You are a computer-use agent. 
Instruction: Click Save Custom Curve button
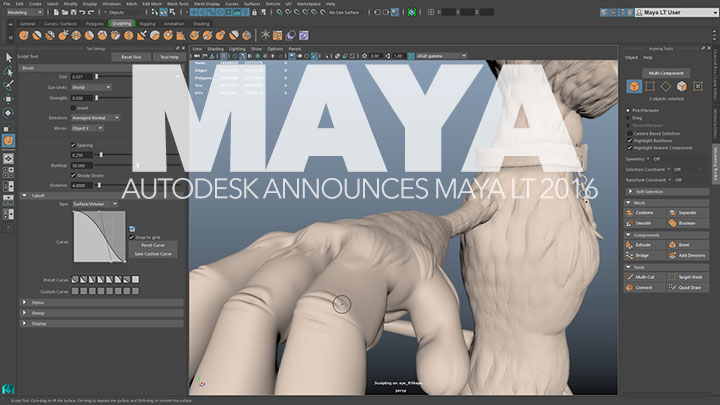coord(152,253)
